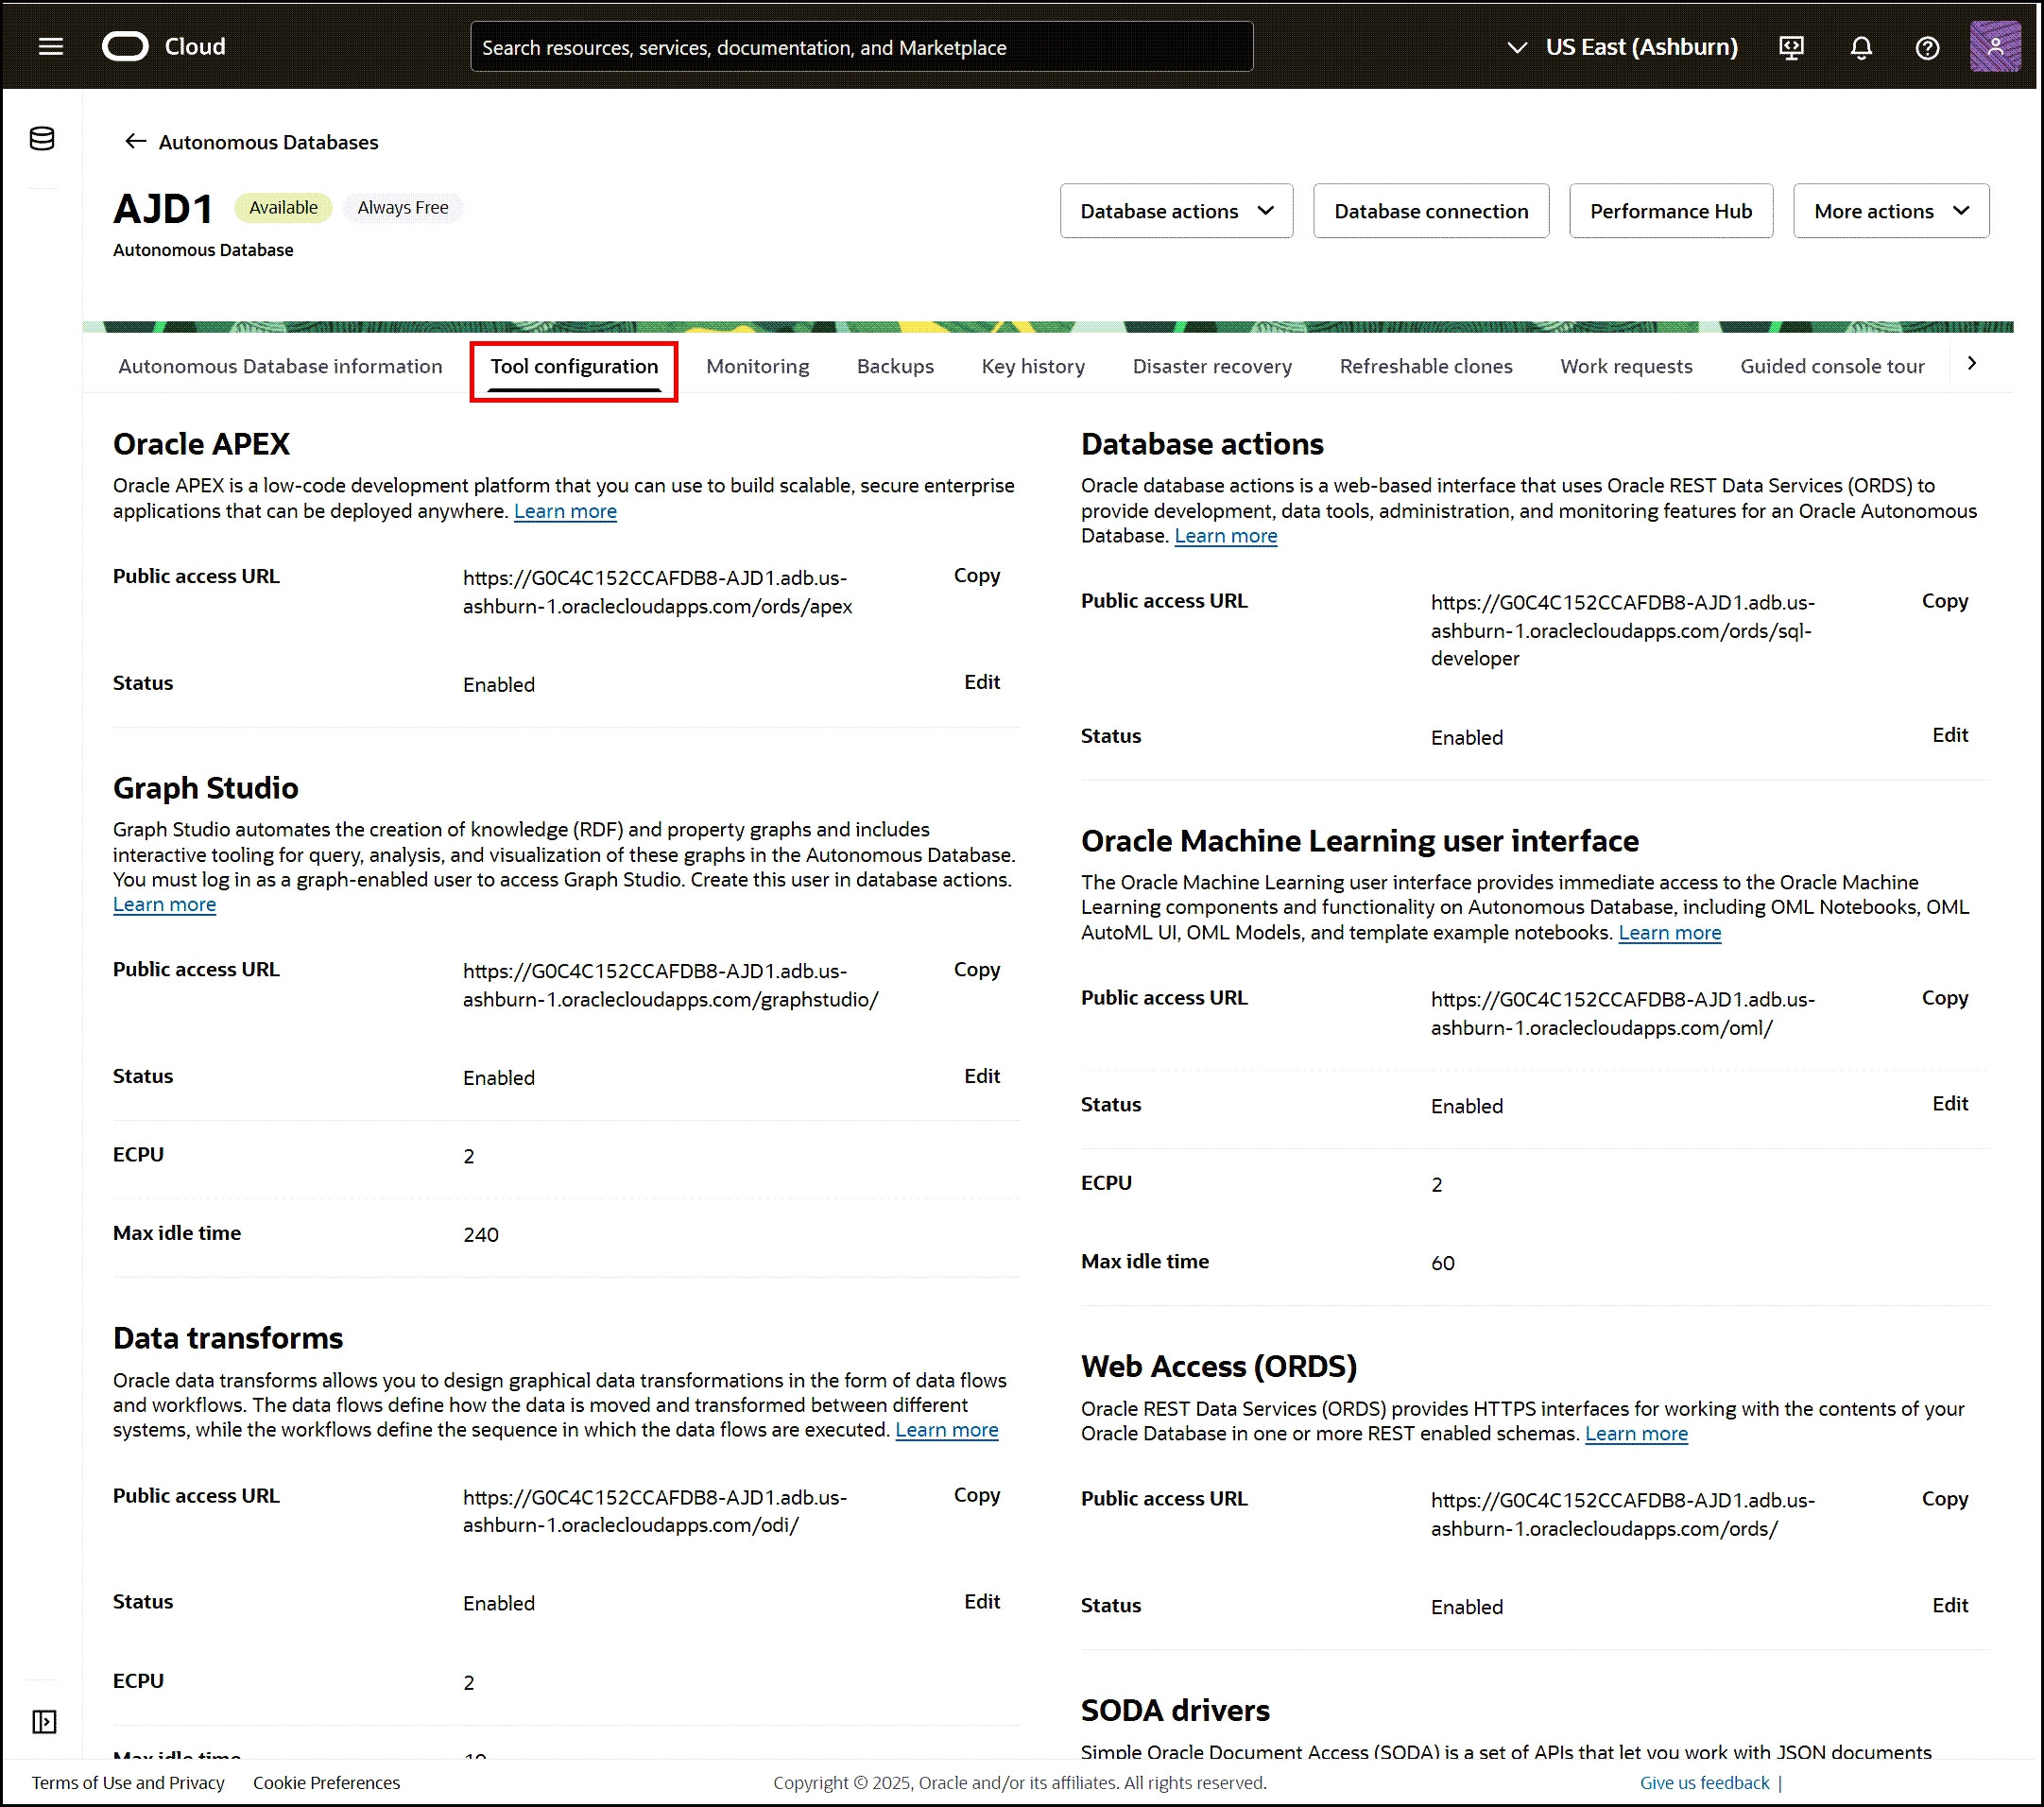Edit the Database actions status
The height and width of the screenshot is (1807, 2044).
click(1949, 735)
